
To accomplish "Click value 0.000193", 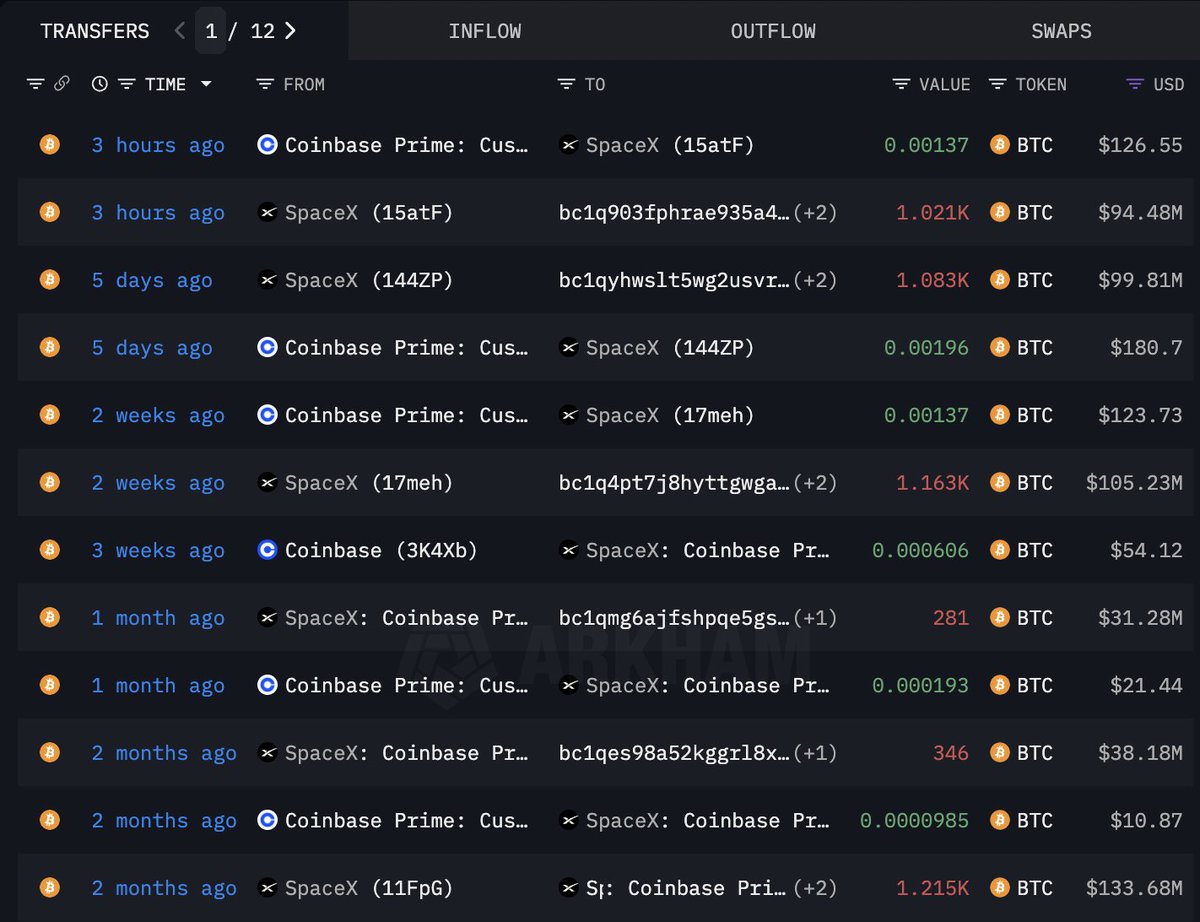I will [x=920, y=685].
